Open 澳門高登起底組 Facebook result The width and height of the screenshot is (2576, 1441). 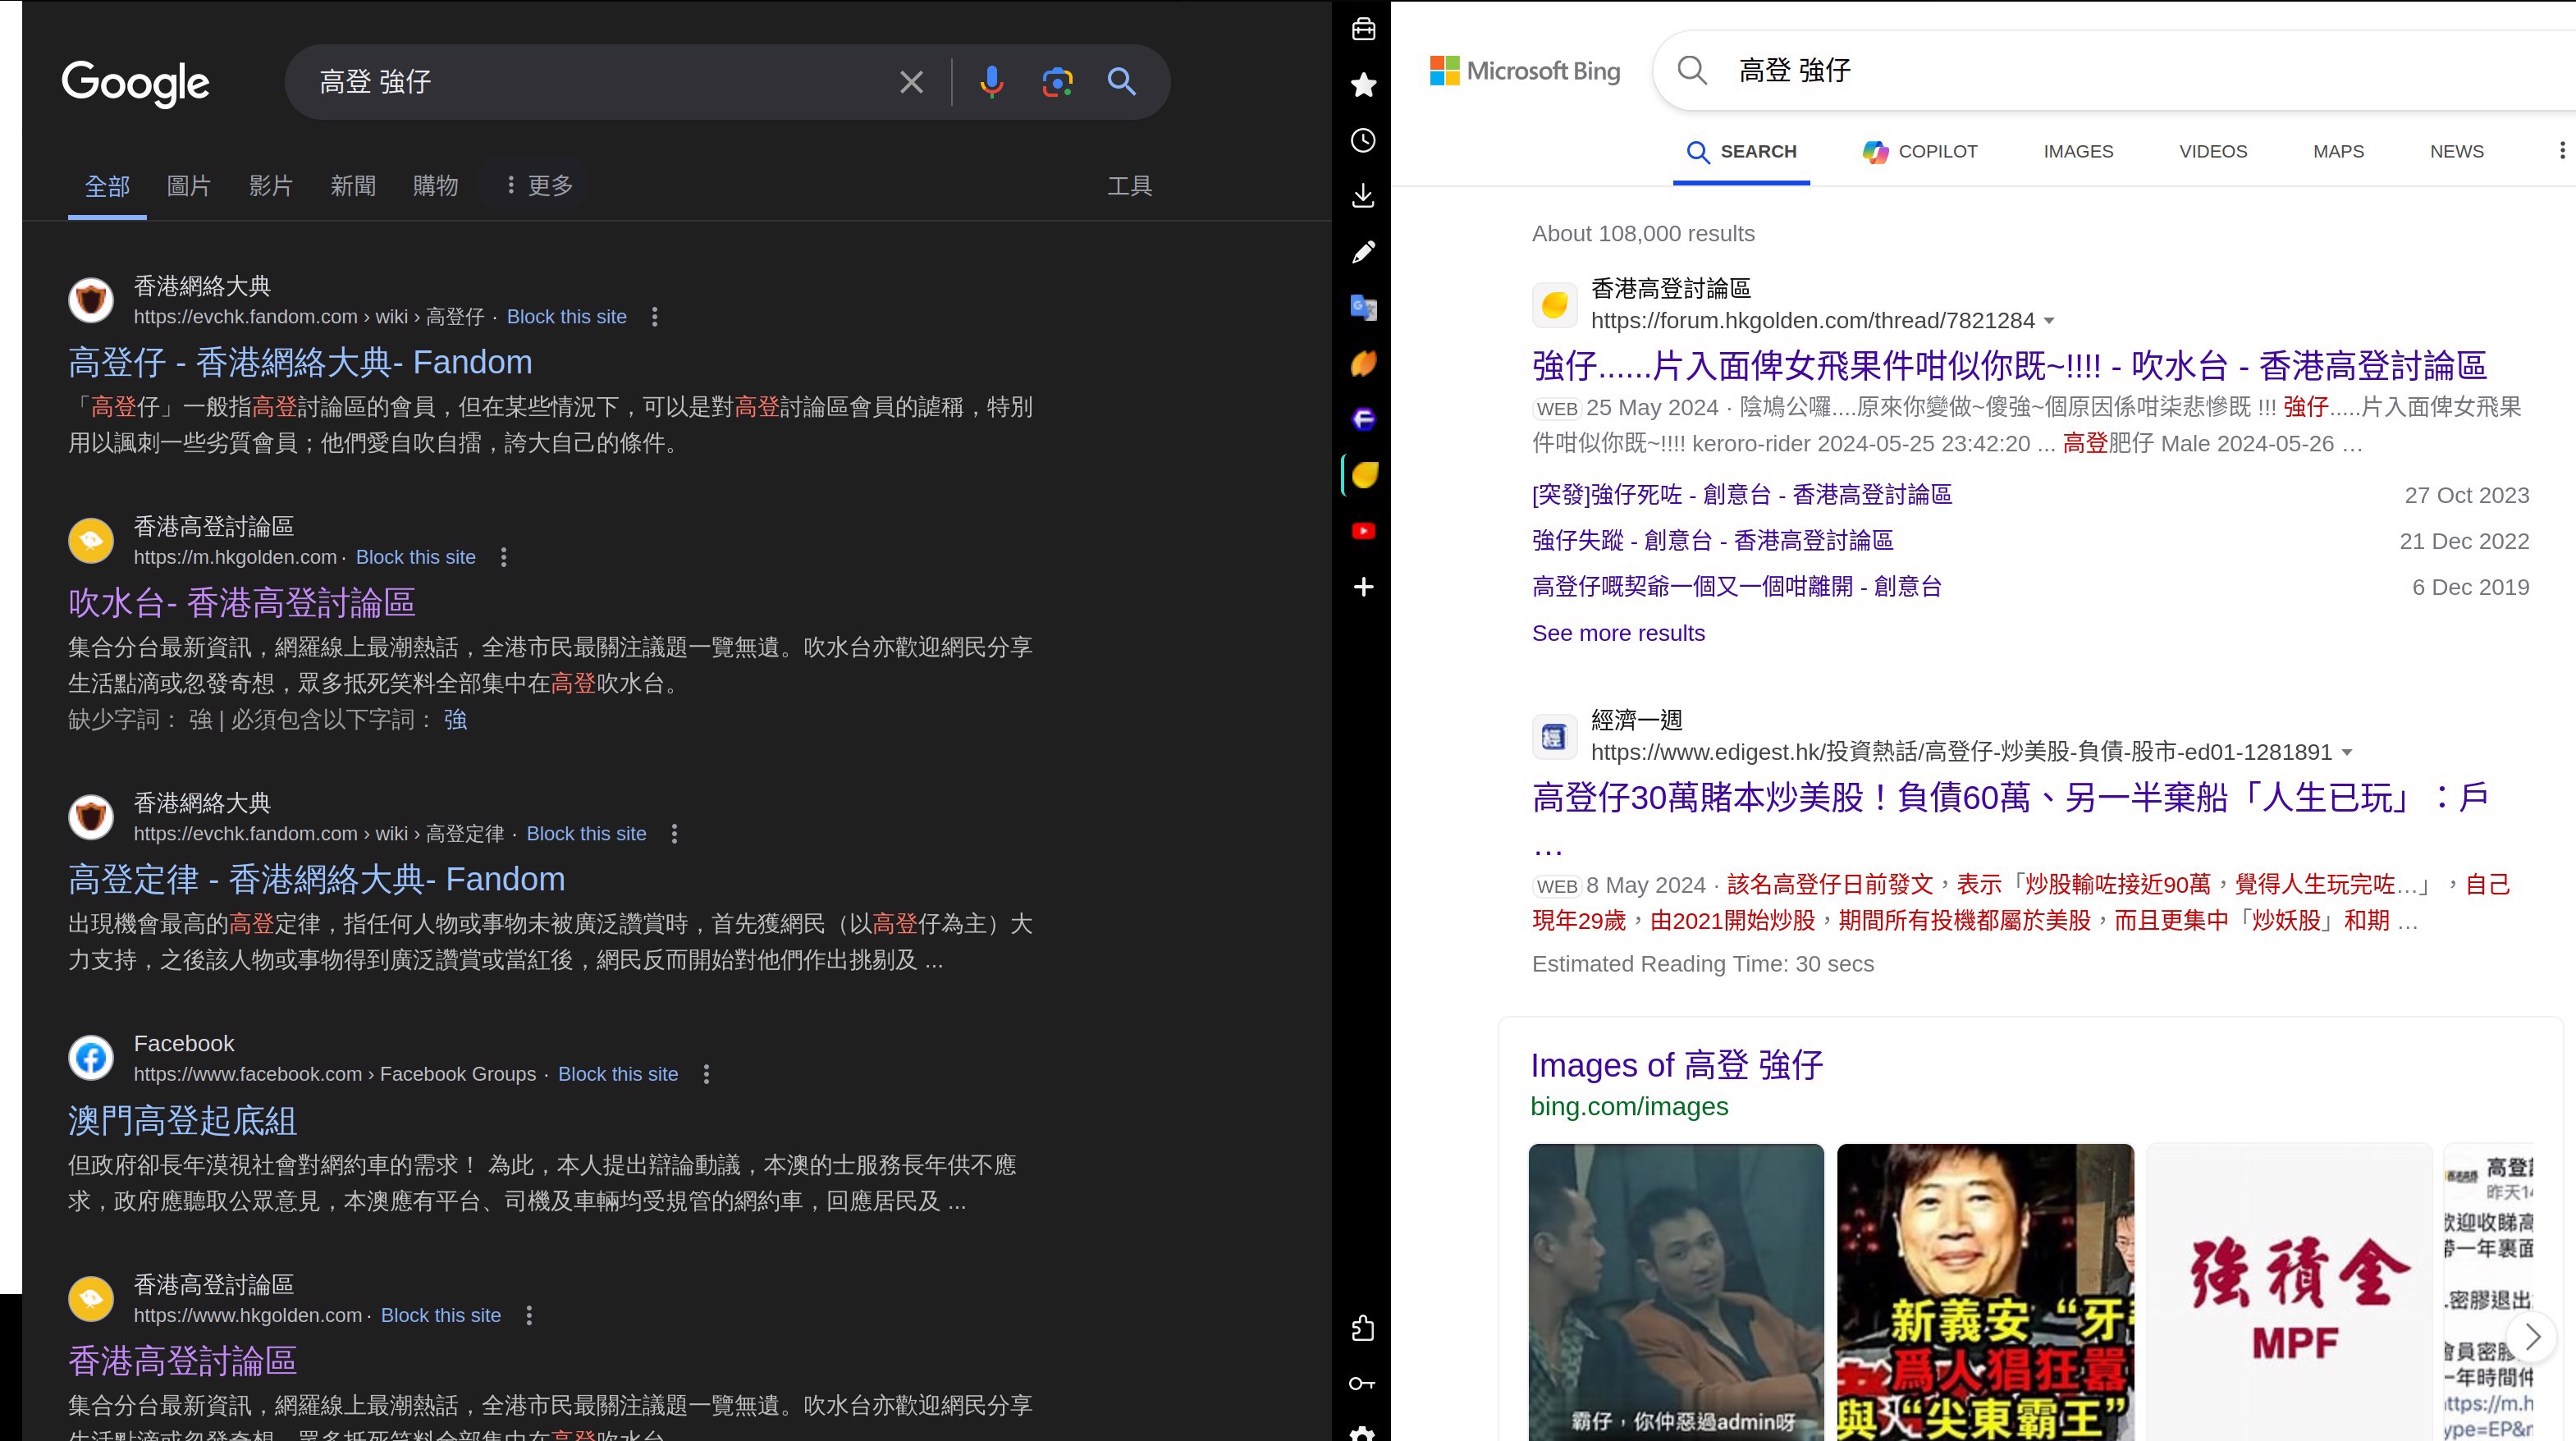[x=183, y=1120]
